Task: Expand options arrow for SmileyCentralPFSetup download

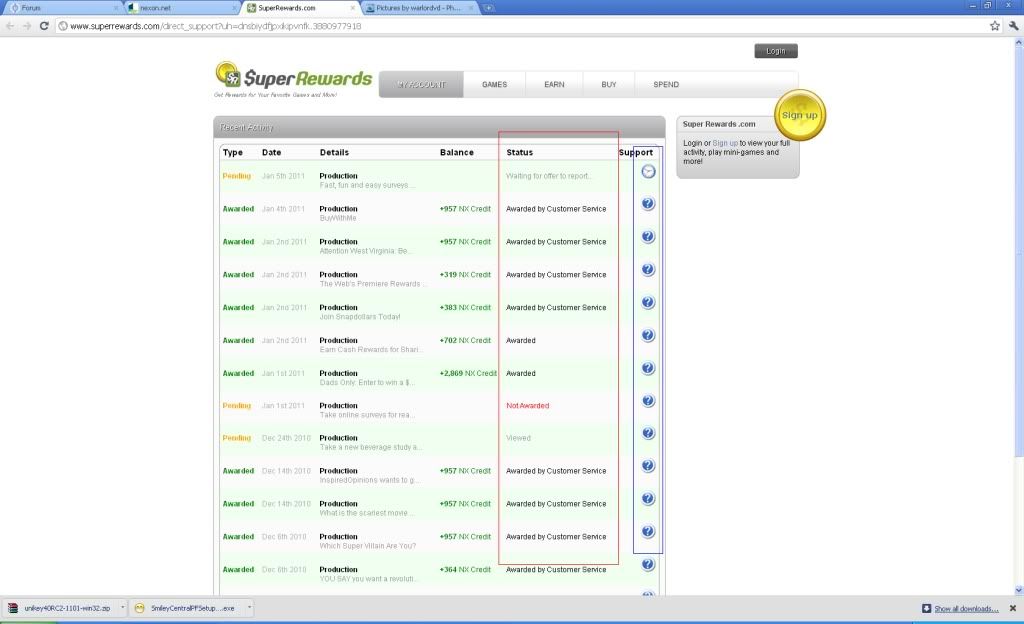Action: (249, 608)
